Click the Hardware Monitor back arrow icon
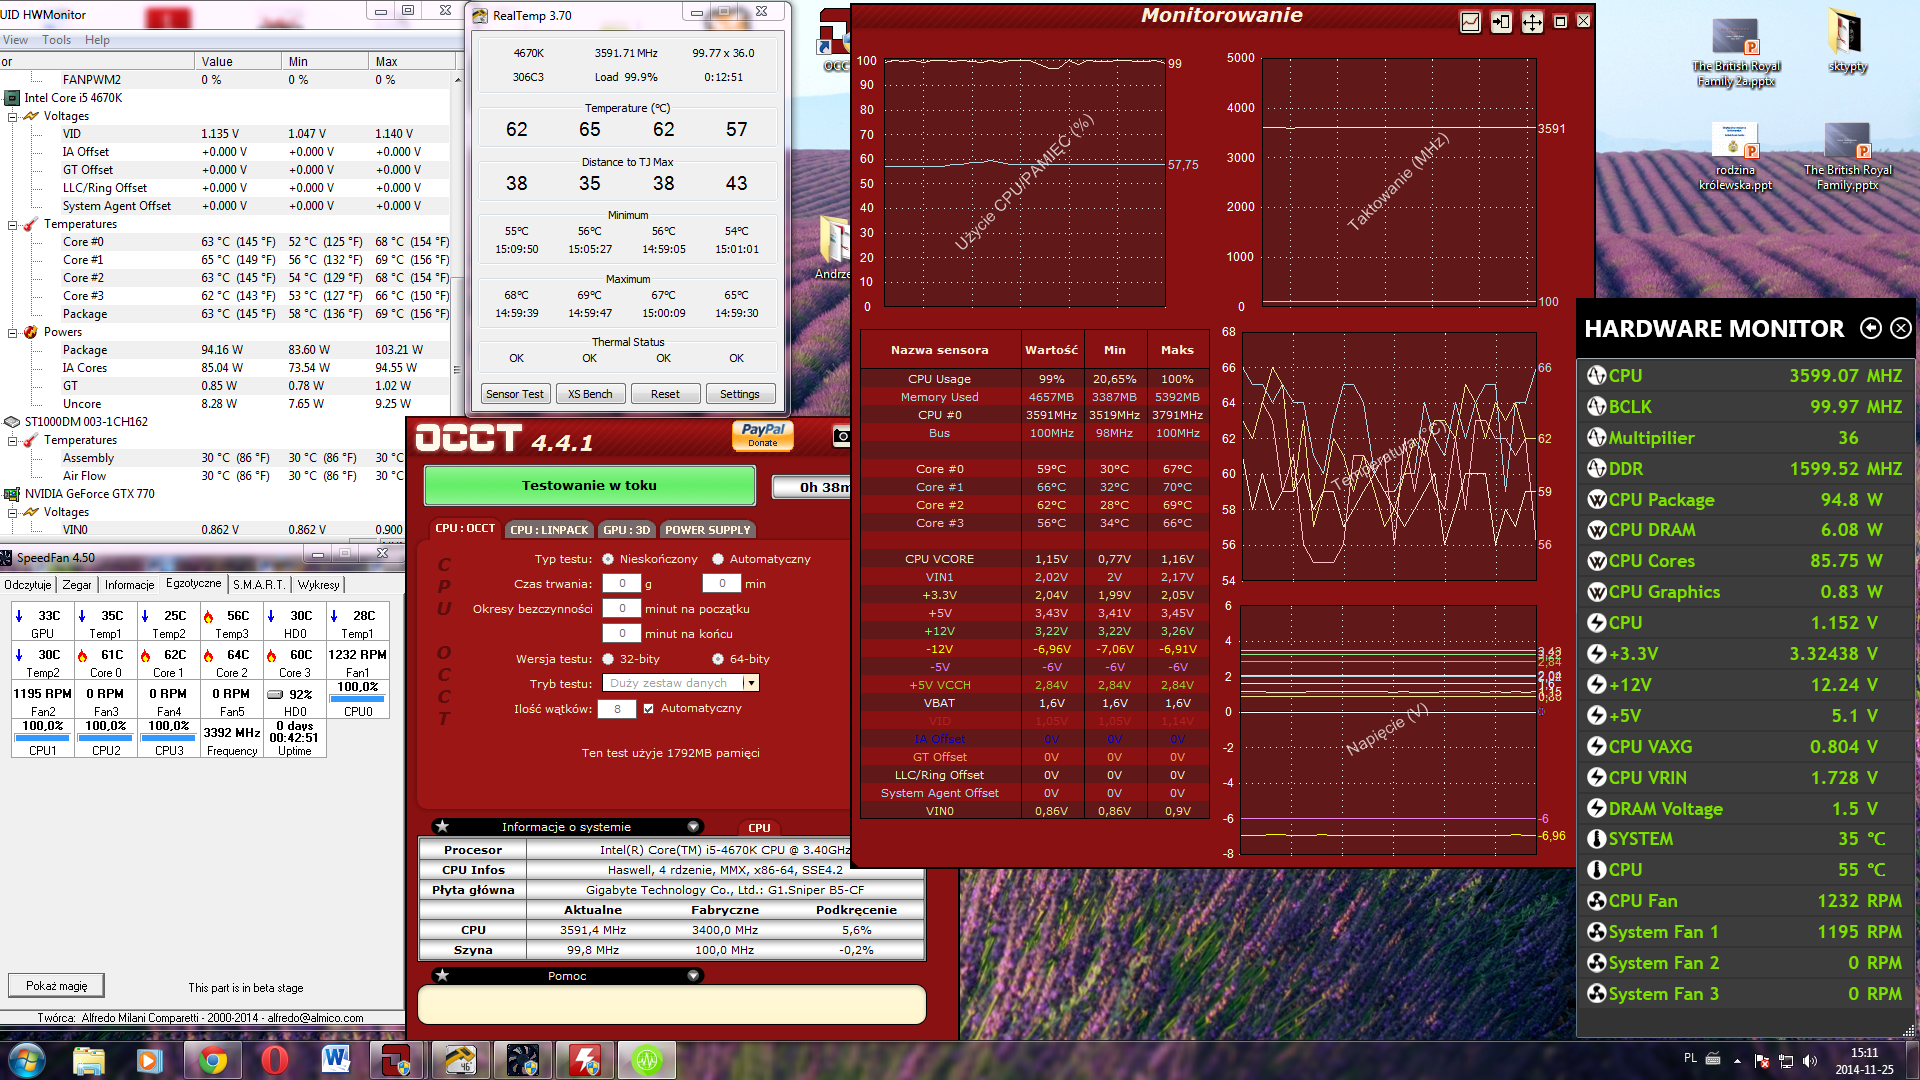The image size is (1920, 1080). pos(1870,328)
